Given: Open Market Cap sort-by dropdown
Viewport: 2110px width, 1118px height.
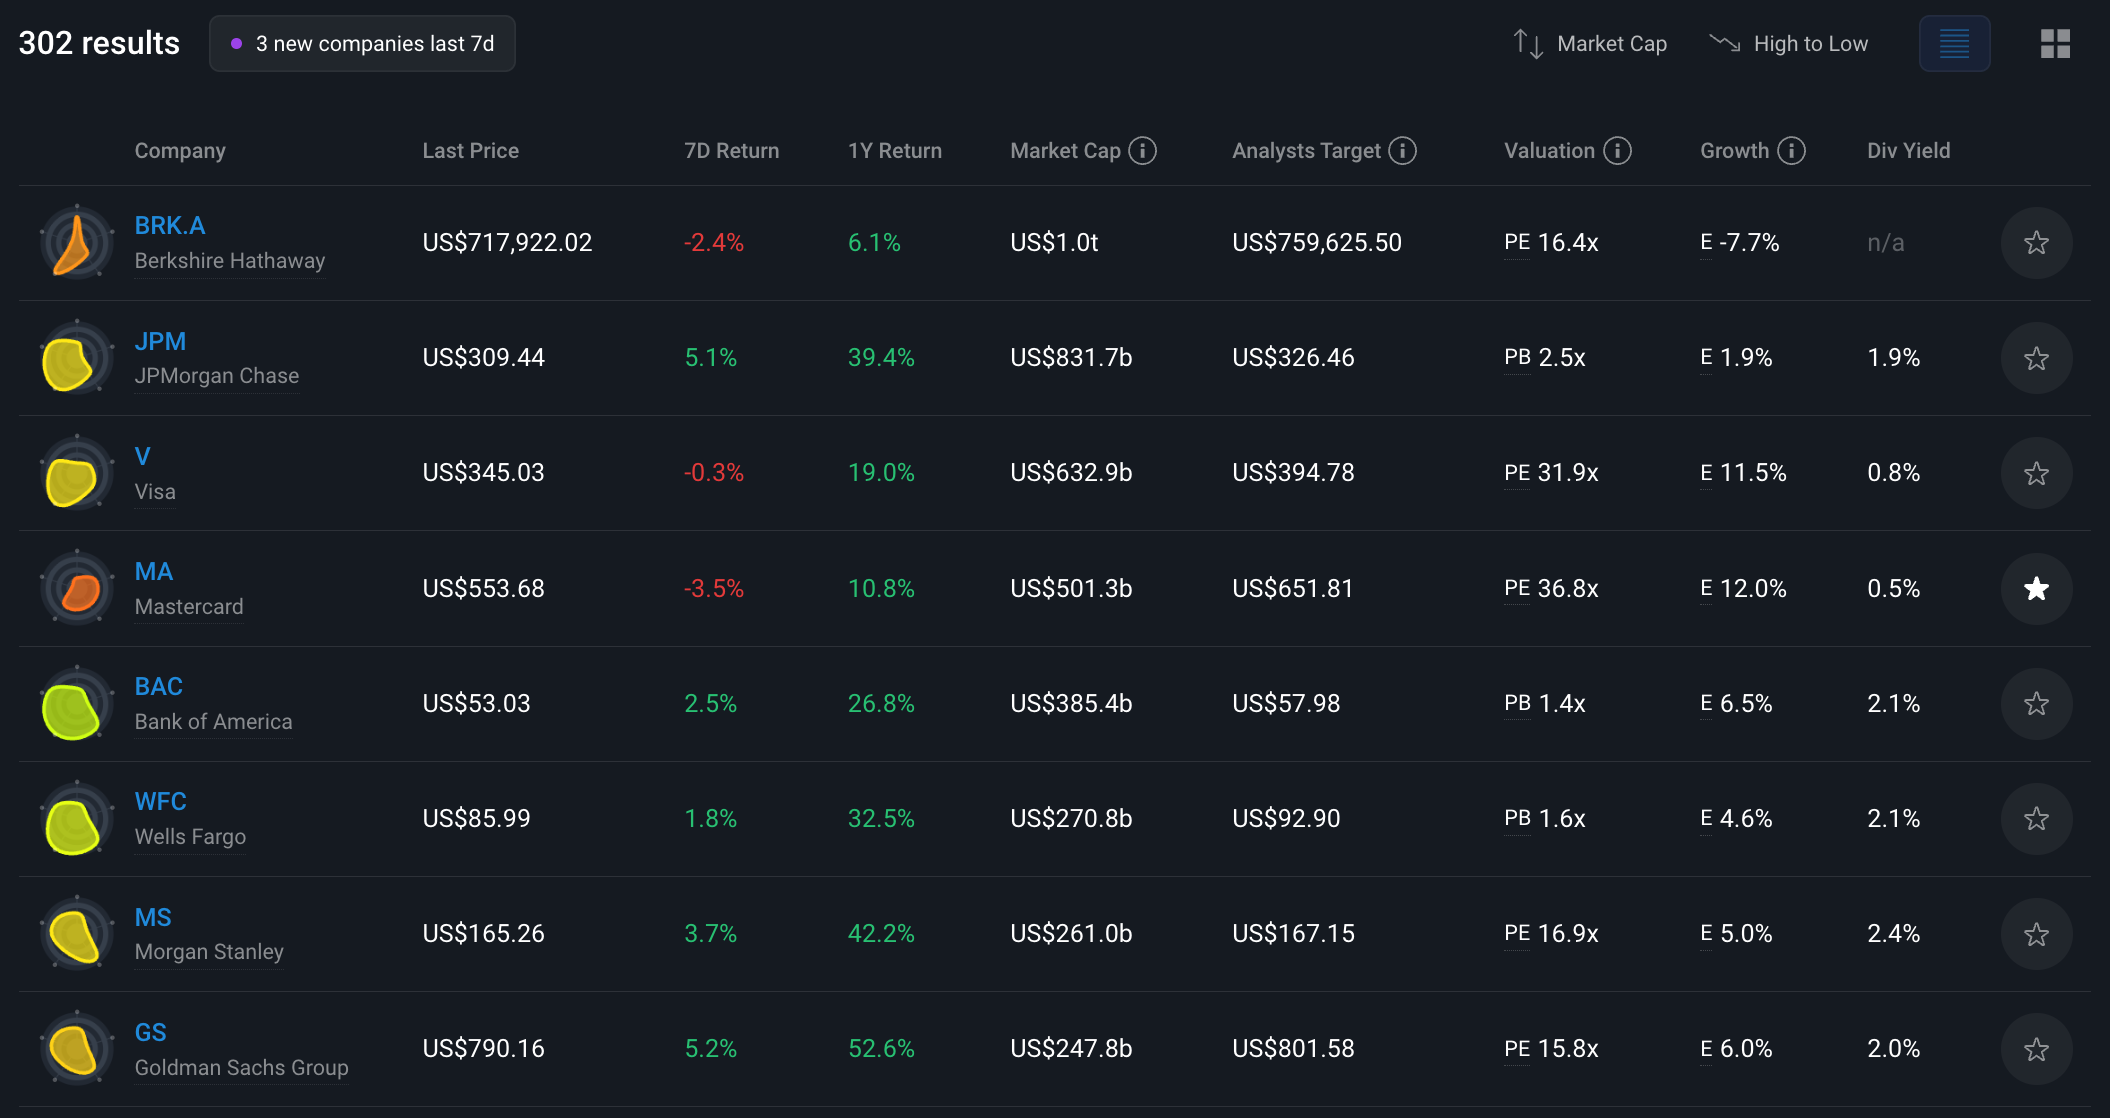Looking at the screenshot, I should tap(1590, 44).
